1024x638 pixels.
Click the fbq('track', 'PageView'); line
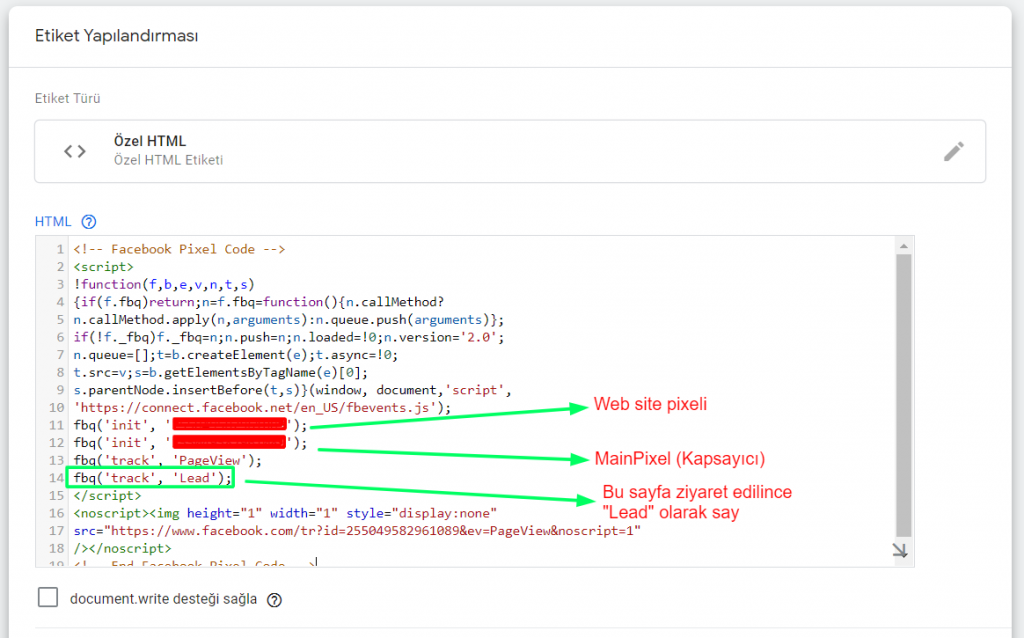[x=168, y=461]
